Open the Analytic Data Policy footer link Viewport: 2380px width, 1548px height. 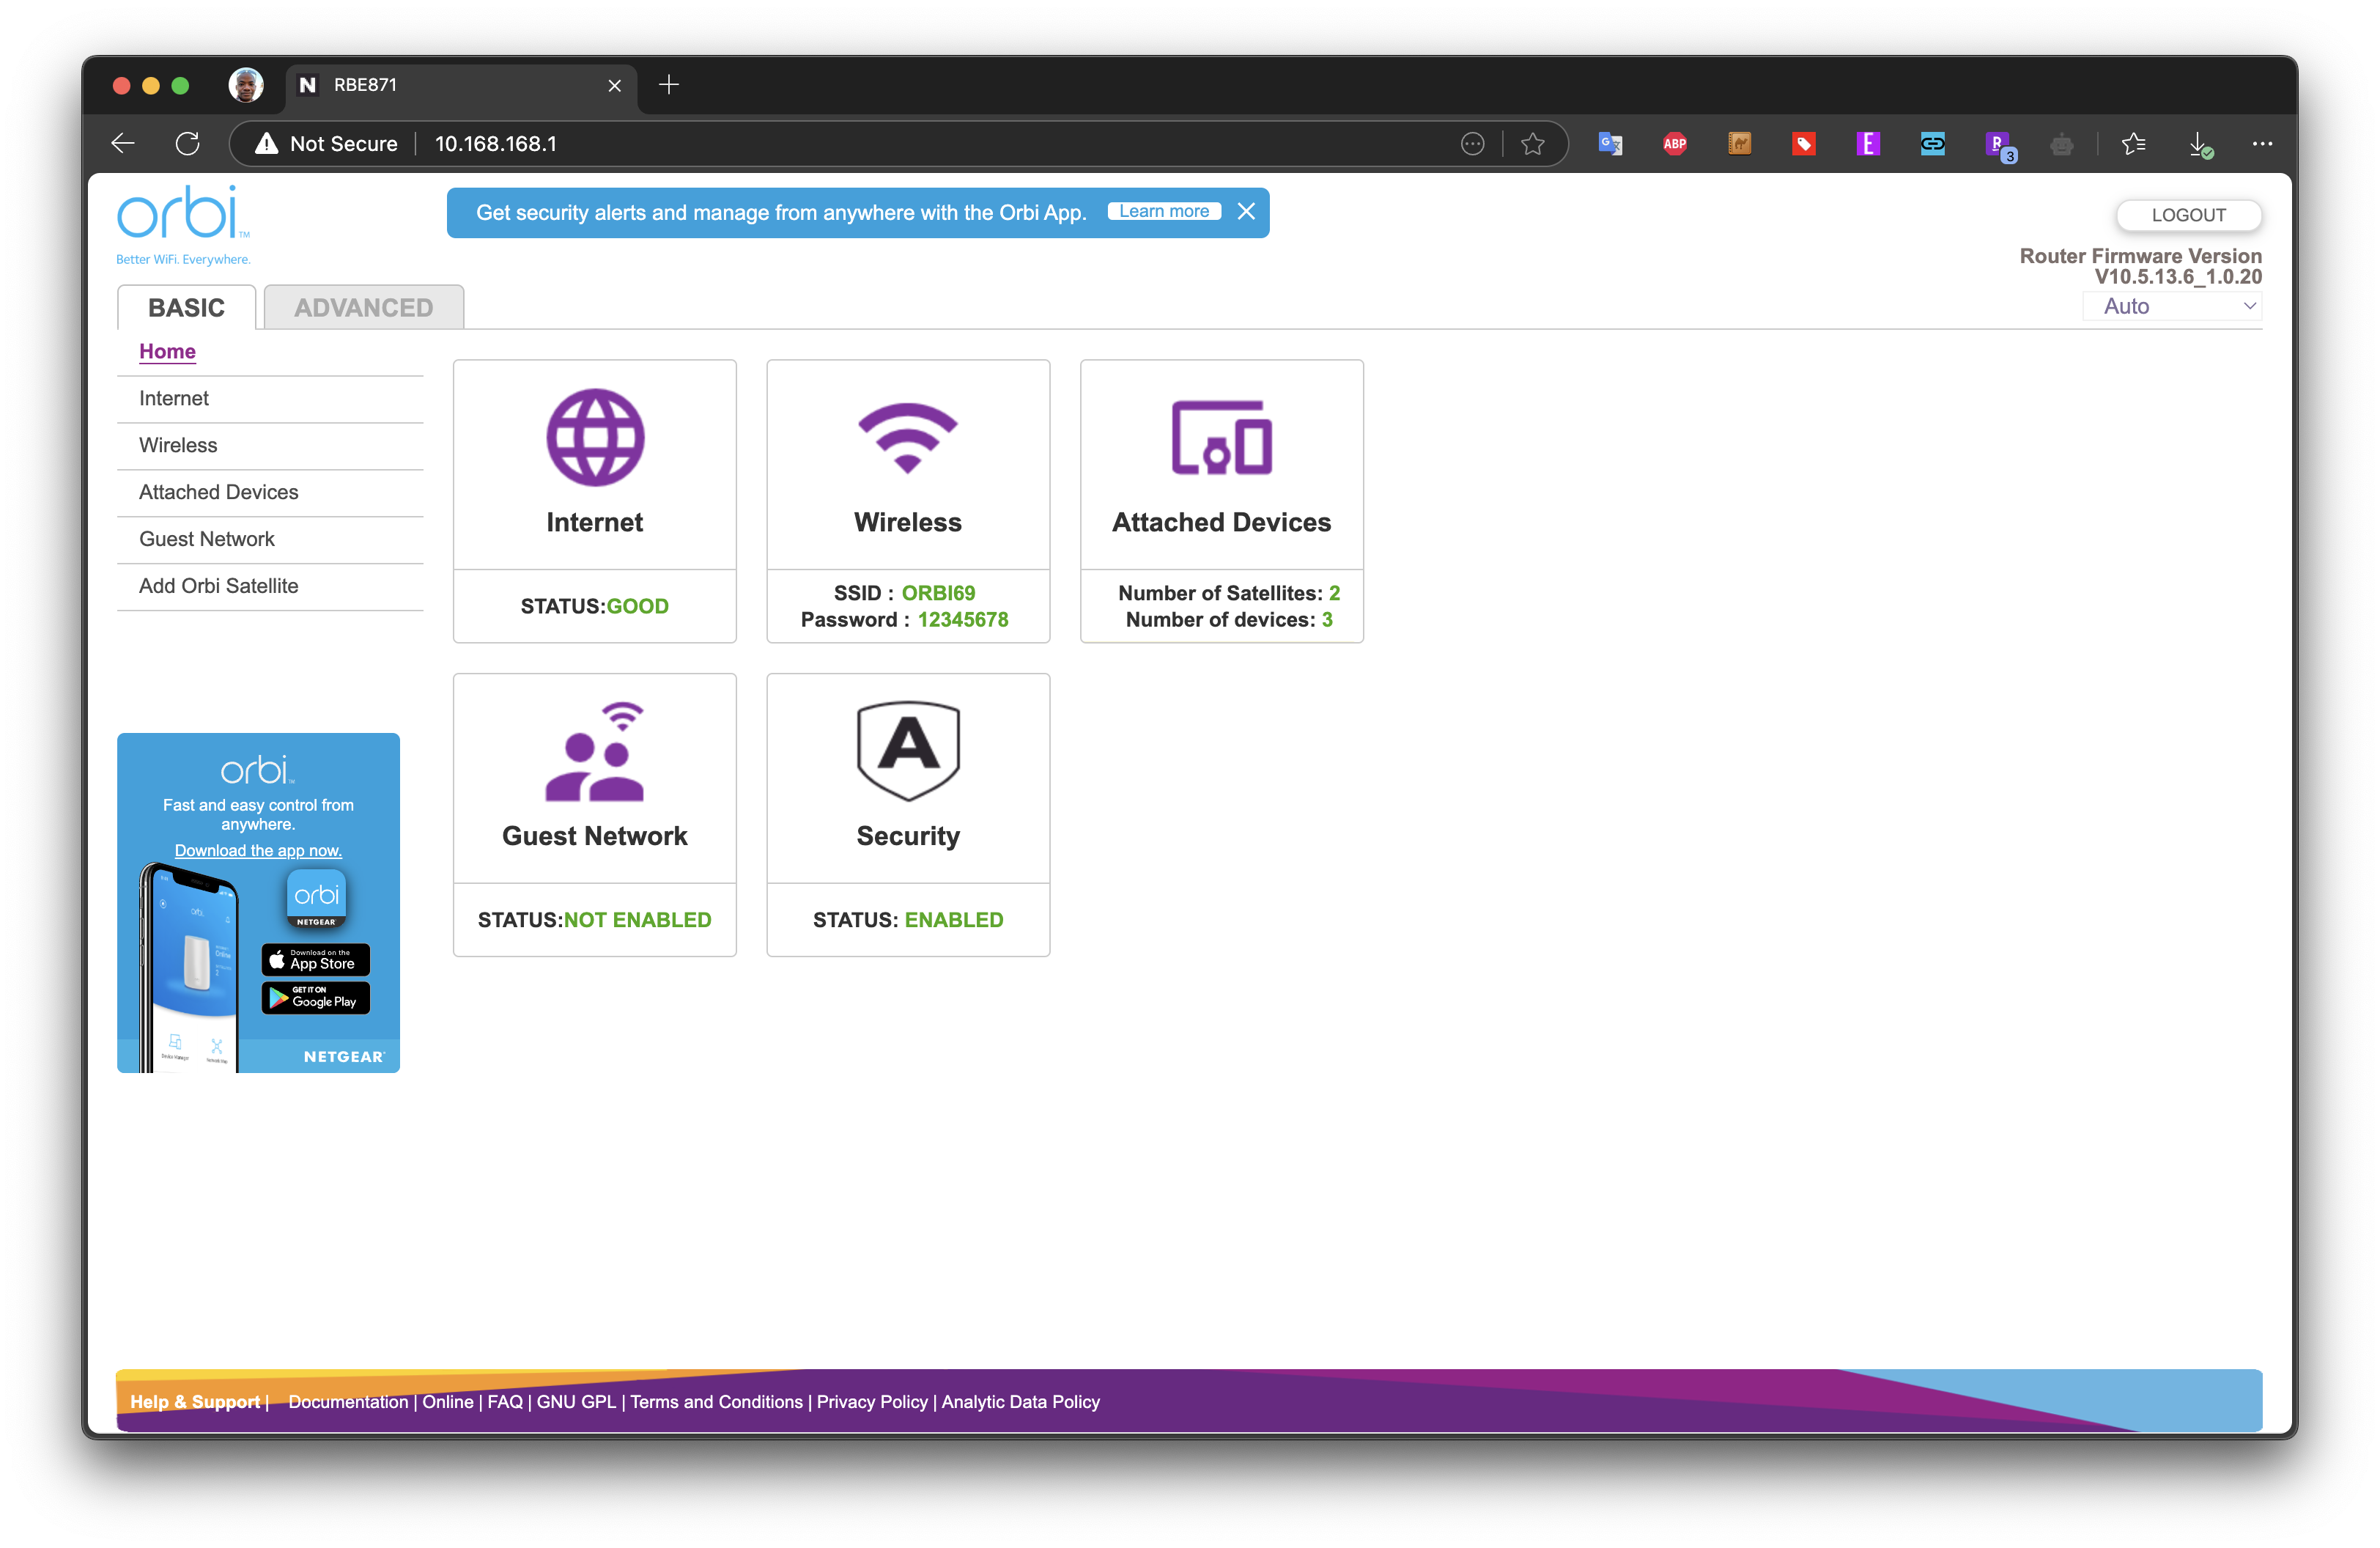click(1020, 1402)
